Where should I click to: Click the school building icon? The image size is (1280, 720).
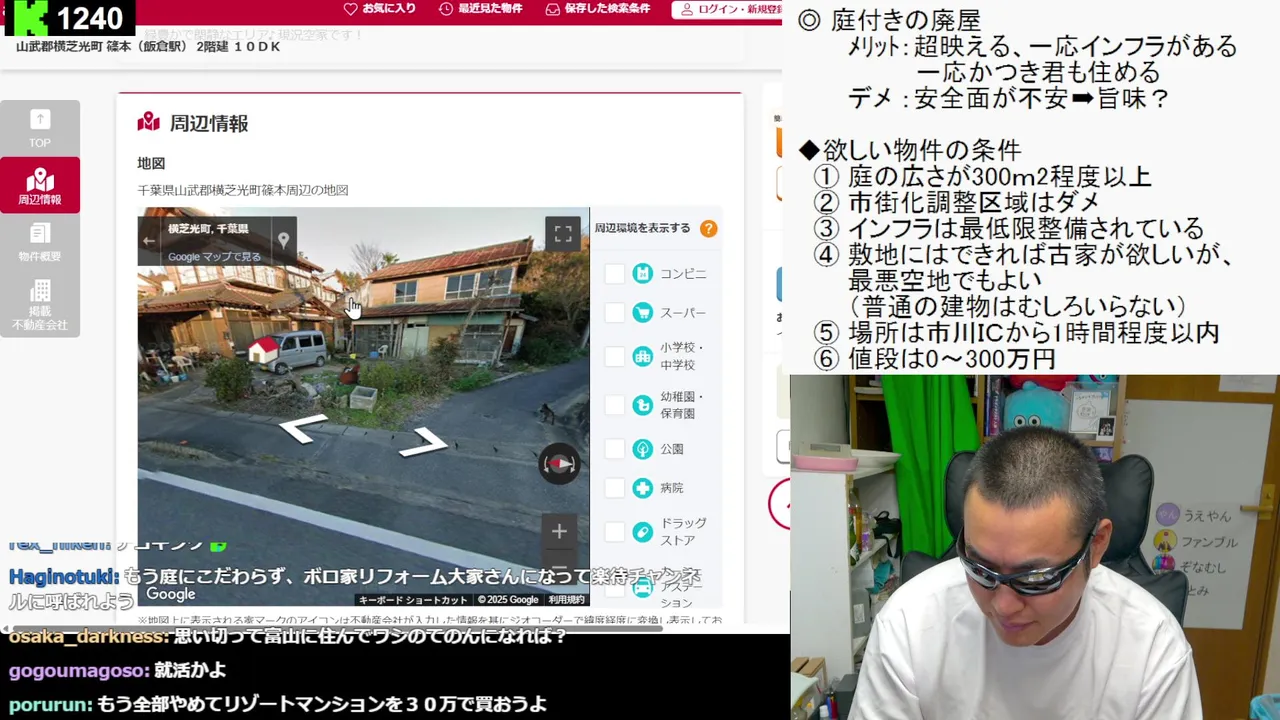(x=642, y=357)
